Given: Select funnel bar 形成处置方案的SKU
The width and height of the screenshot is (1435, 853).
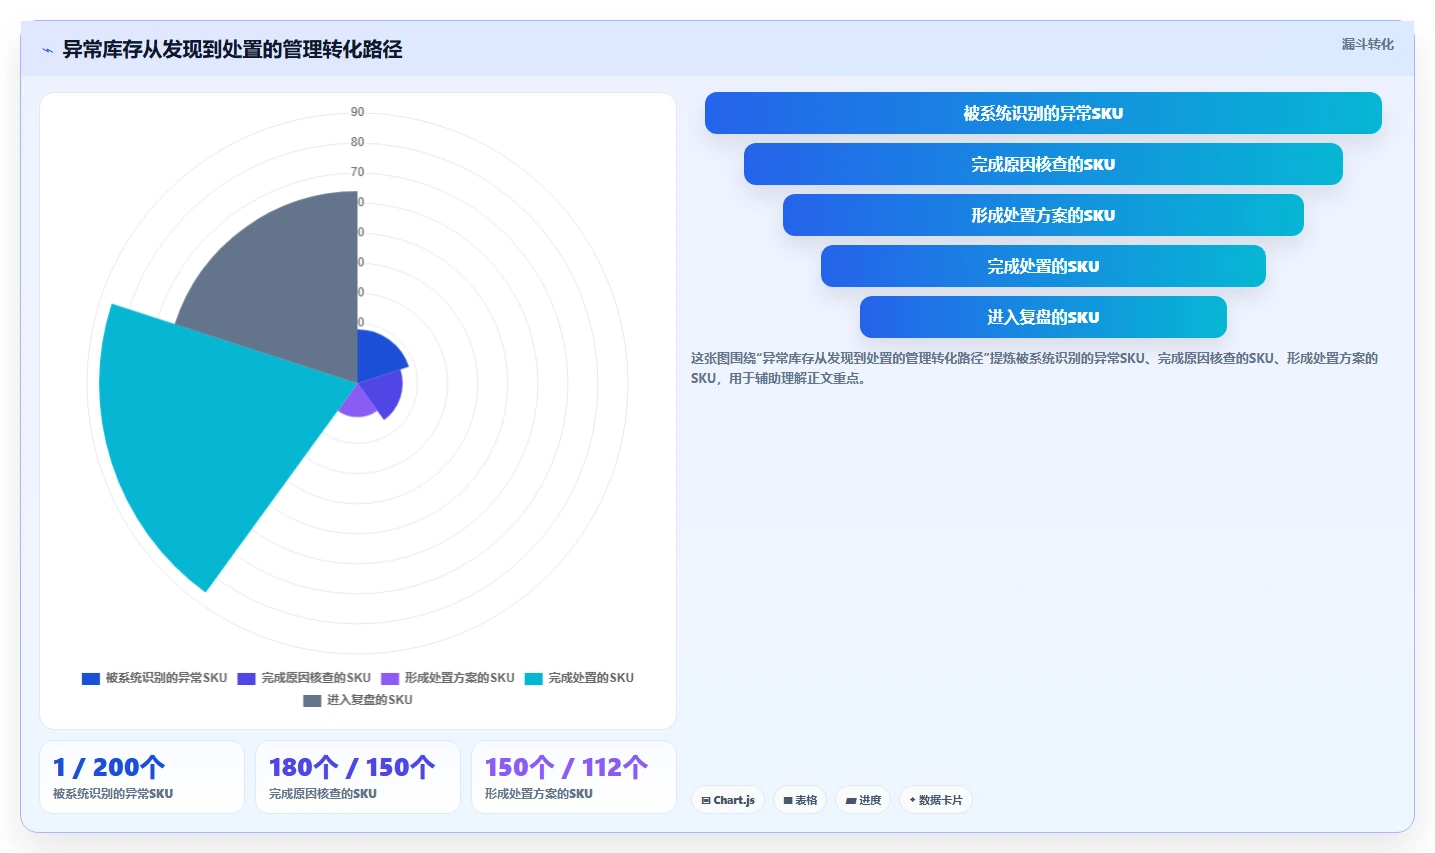Looking at the screenshot, I should click(x=1043, y=215).
